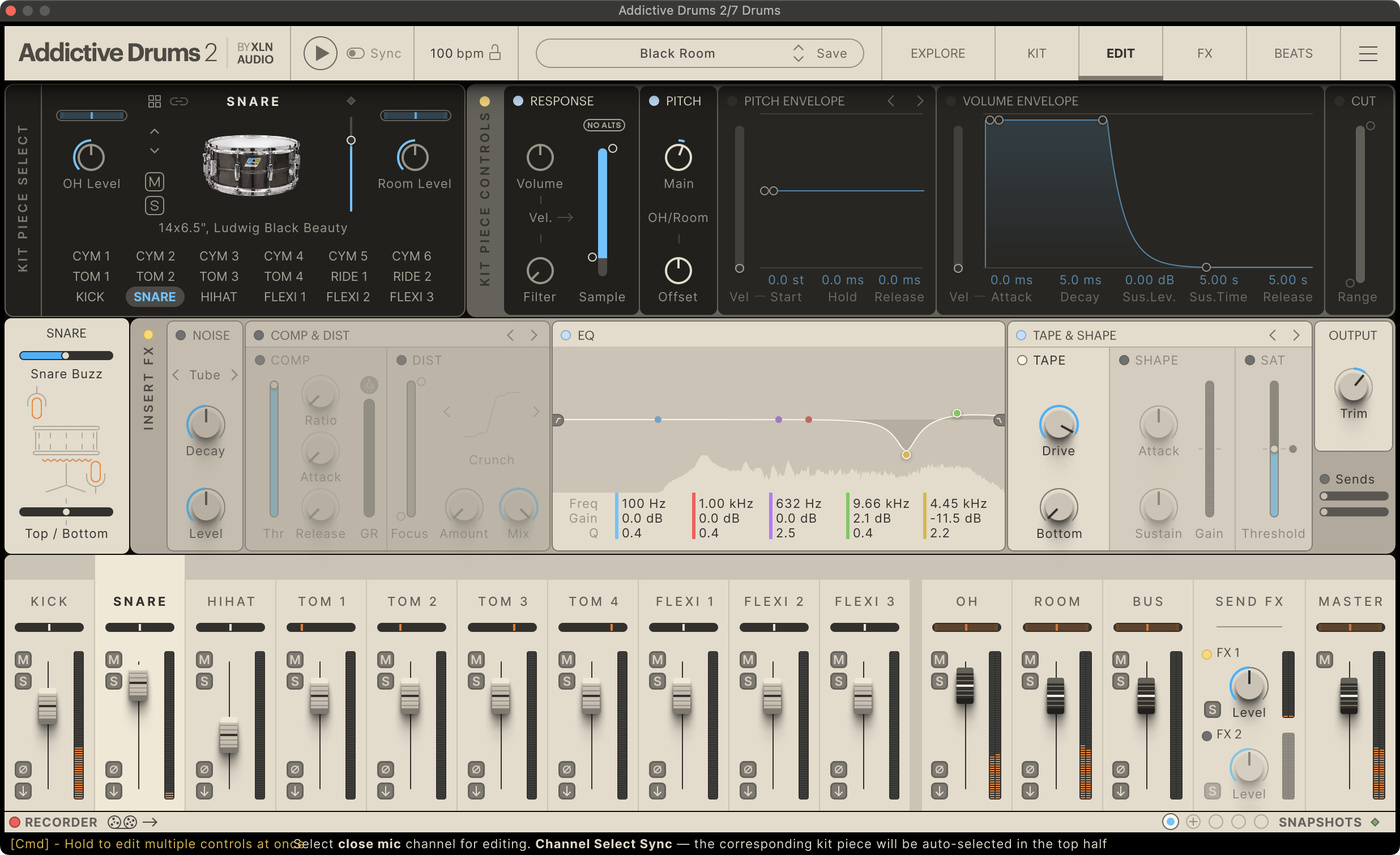Viewport: 1400px width, 855px height.
Task: Toggle the RESPONSE section on/off
Action: [518, 101]
